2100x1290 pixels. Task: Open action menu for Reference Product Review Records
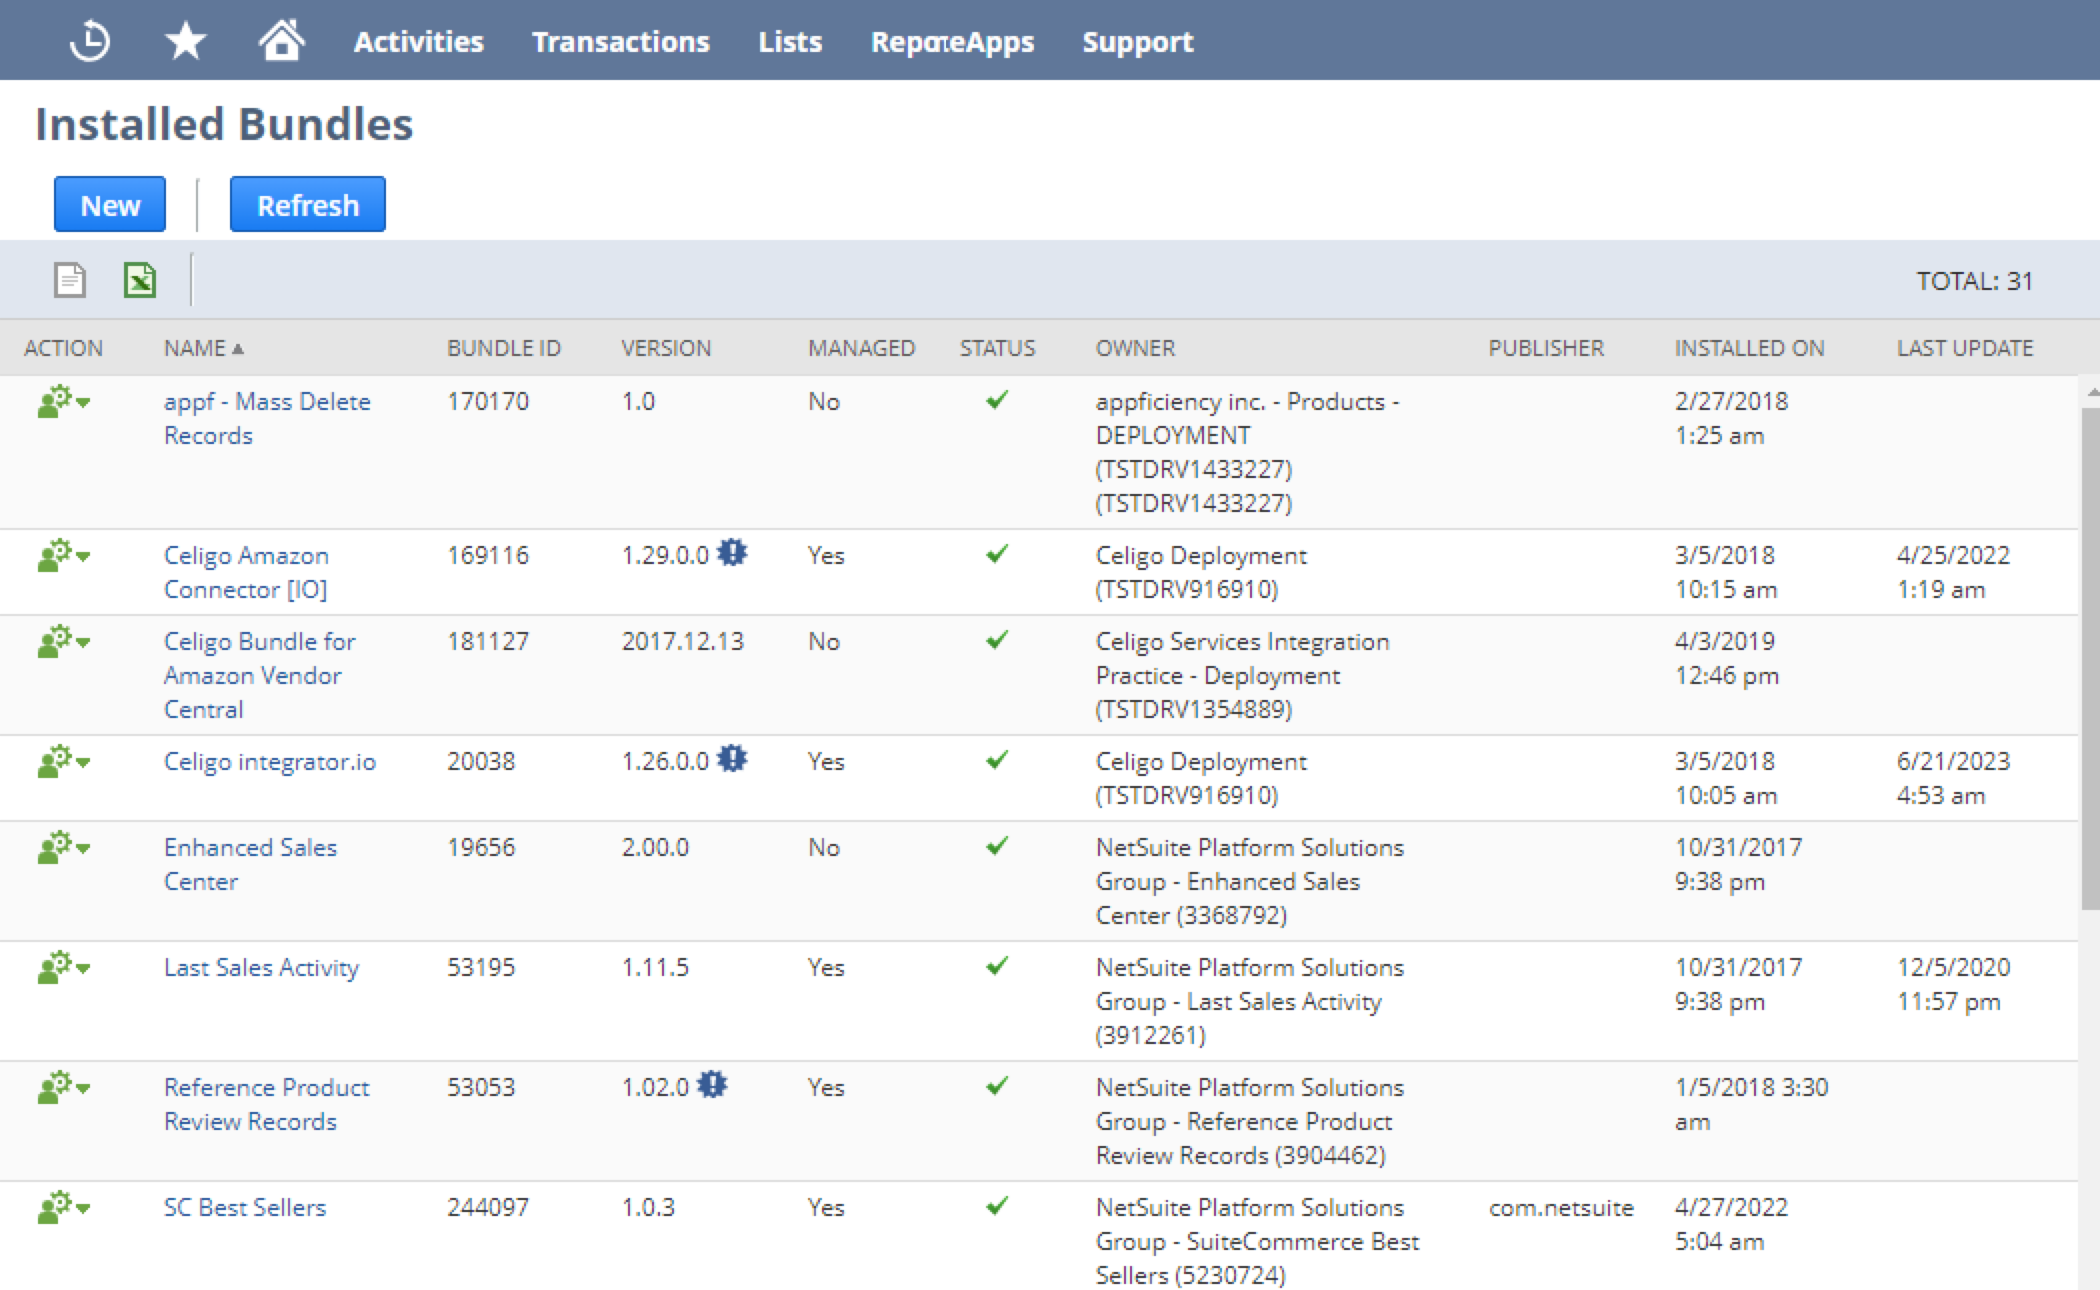(64, 1088)
